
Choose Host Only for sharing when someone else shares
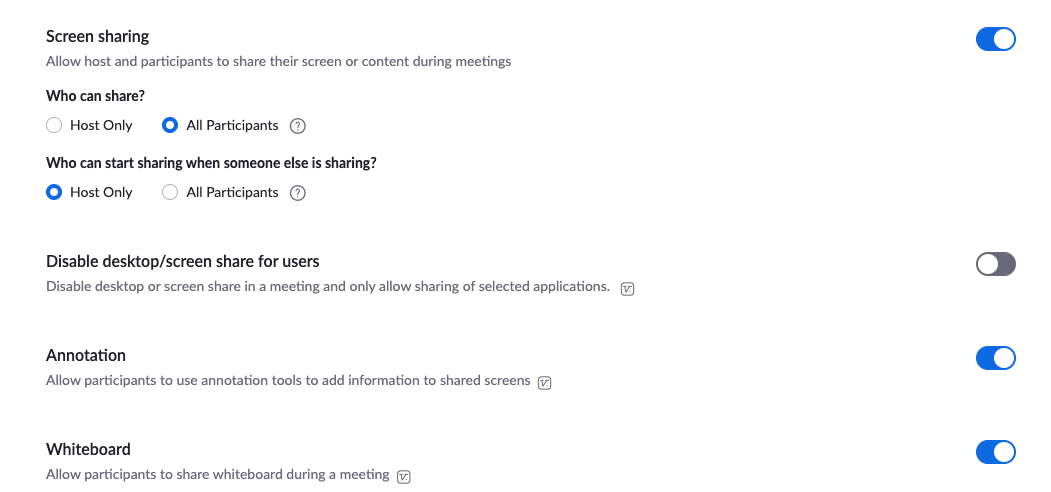point(55,192)
